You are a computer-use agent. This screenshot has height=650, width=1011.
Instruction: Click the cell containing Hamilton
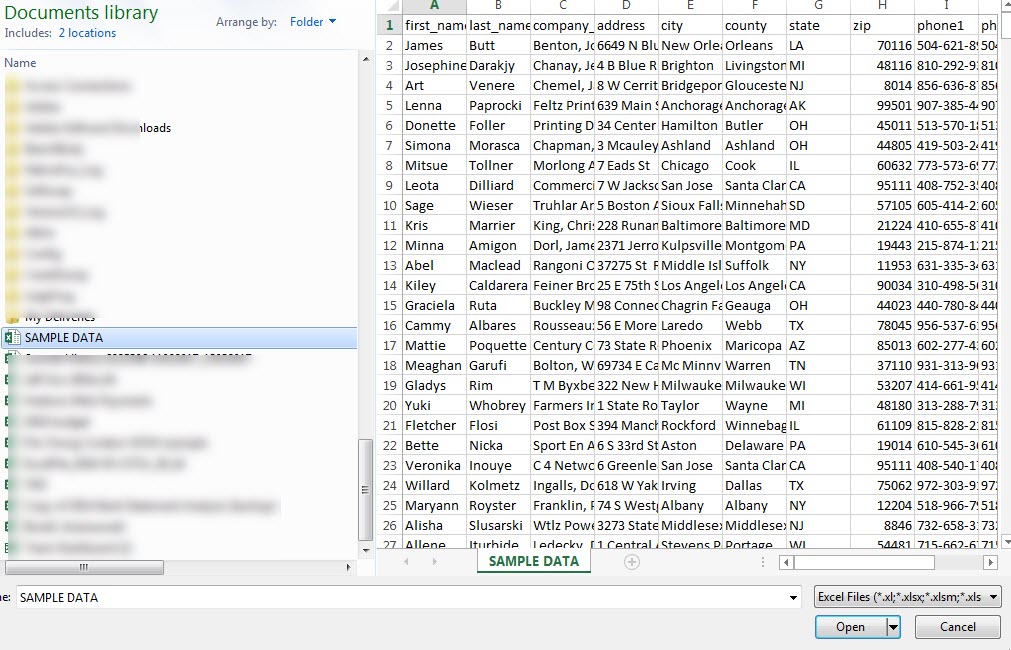691,126
